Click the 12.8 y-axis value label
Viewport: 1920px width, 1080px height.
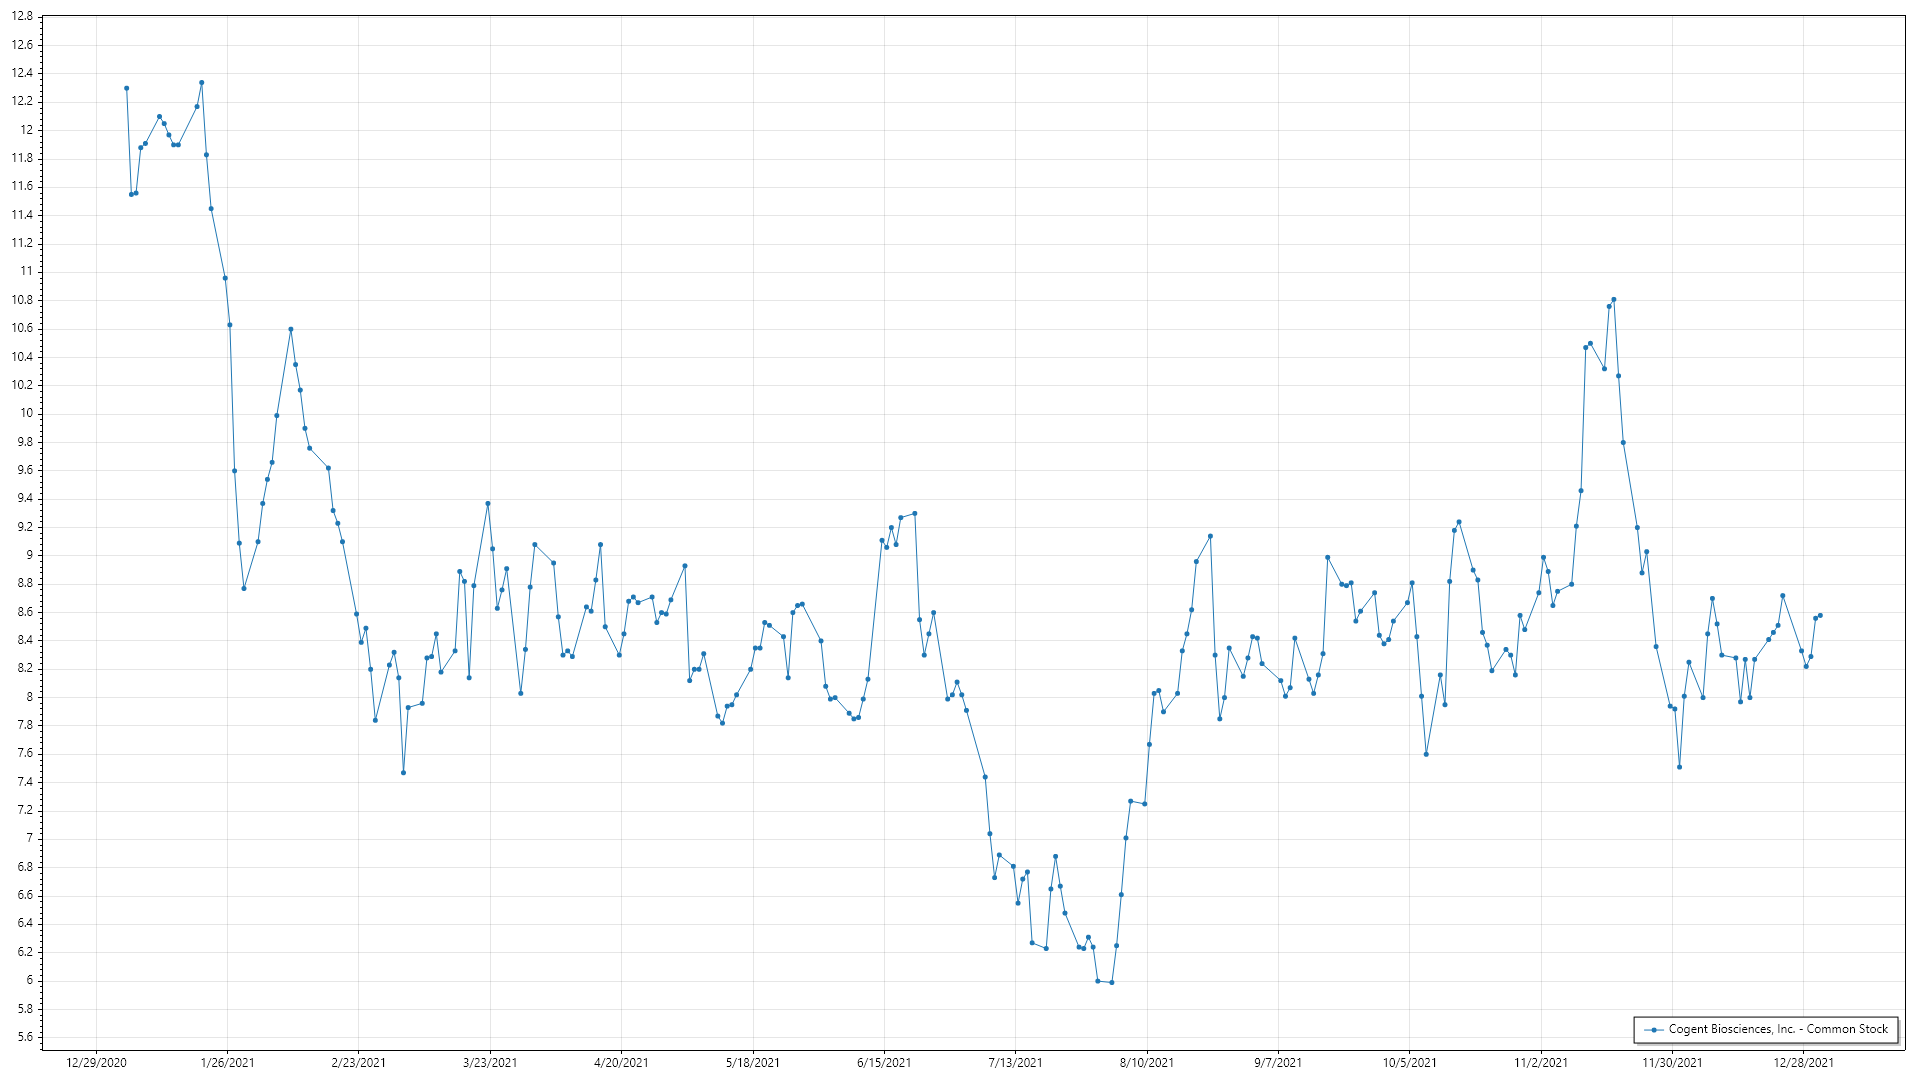tap(22, 17)
